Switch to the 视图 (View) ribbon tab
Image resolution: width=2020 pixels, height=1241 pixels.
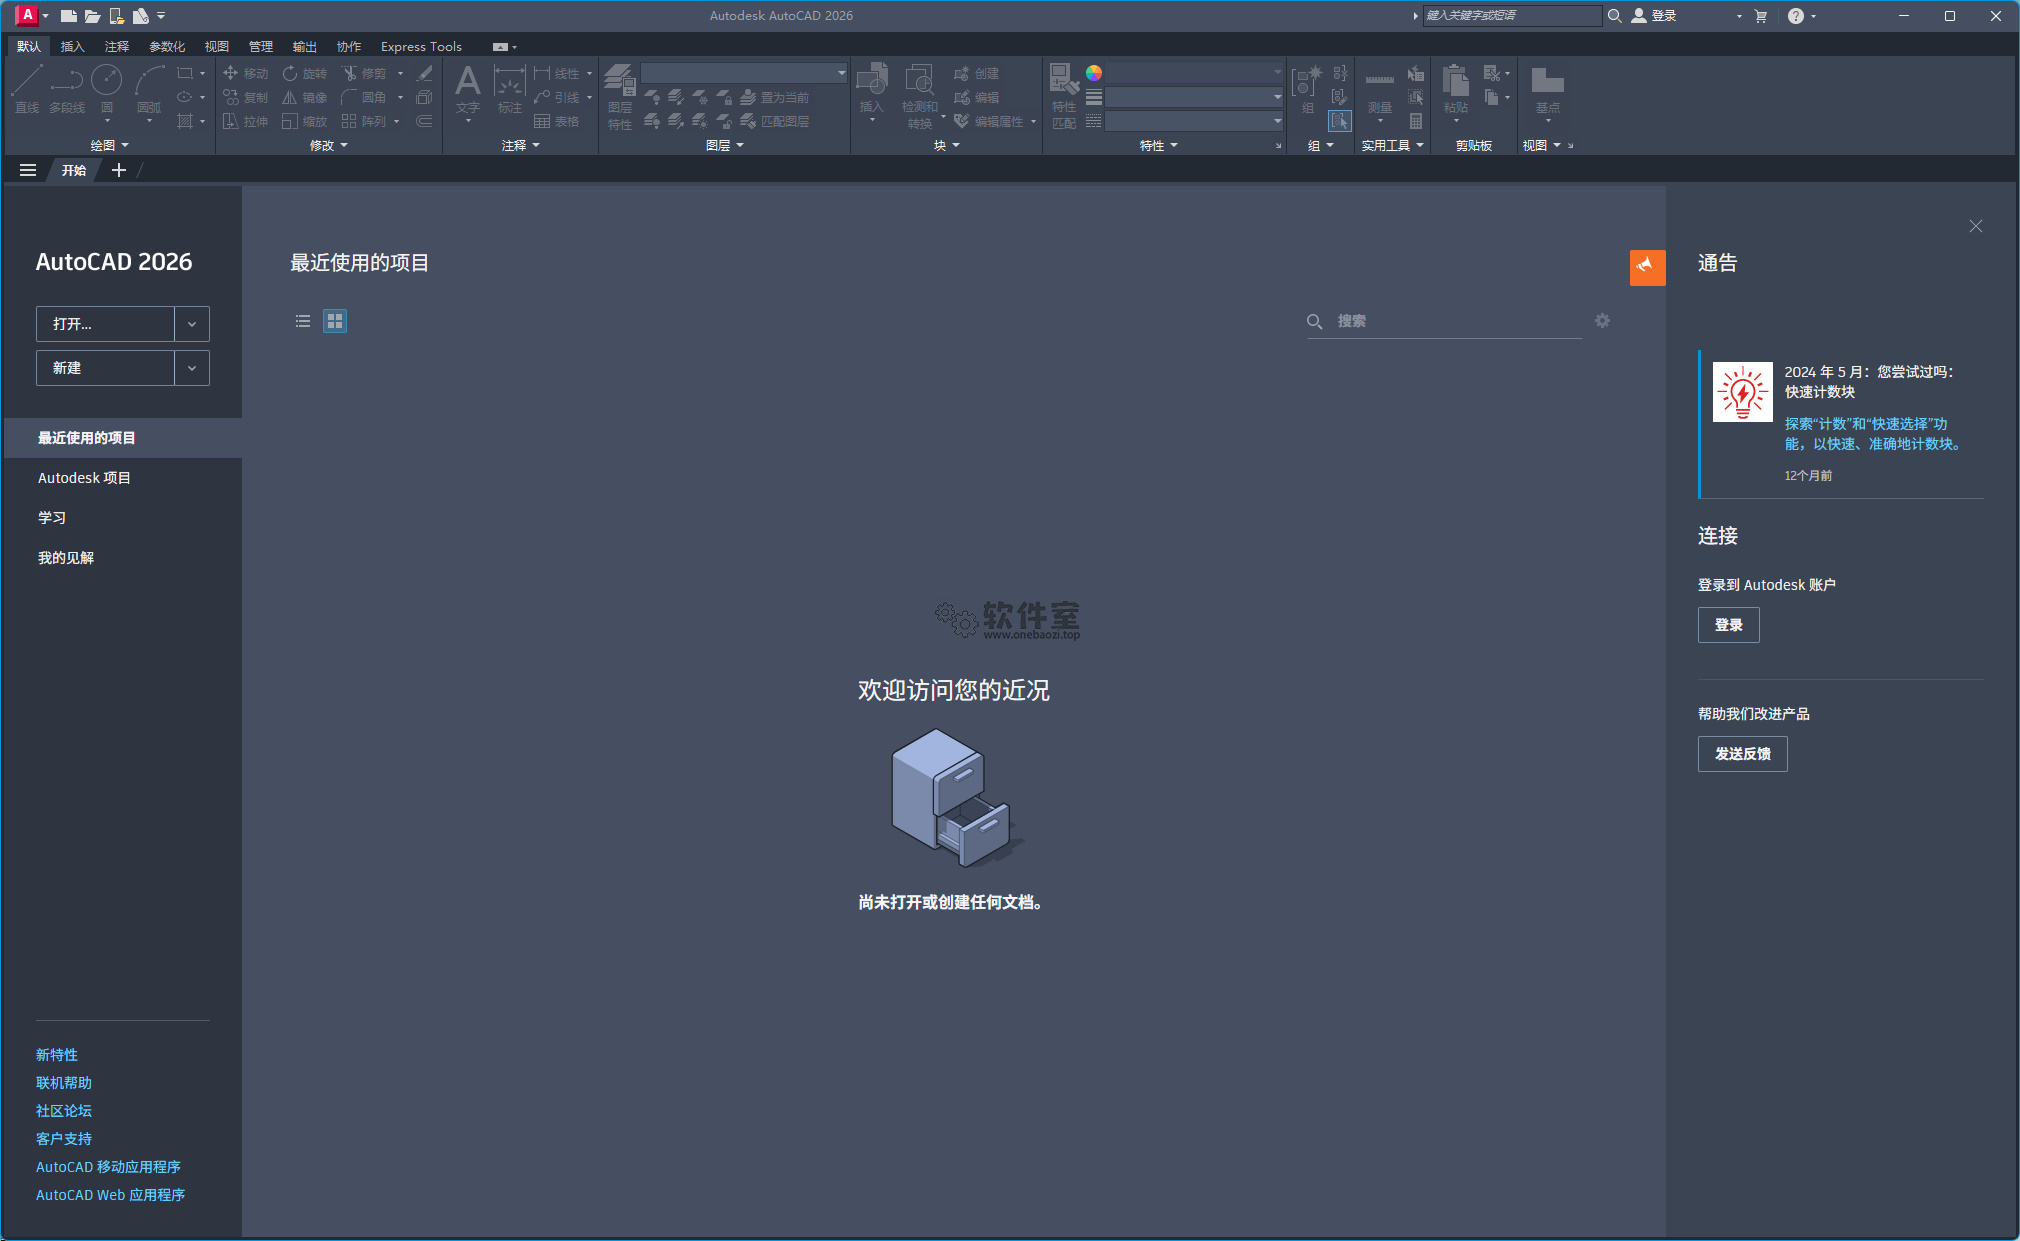(217, 47)
